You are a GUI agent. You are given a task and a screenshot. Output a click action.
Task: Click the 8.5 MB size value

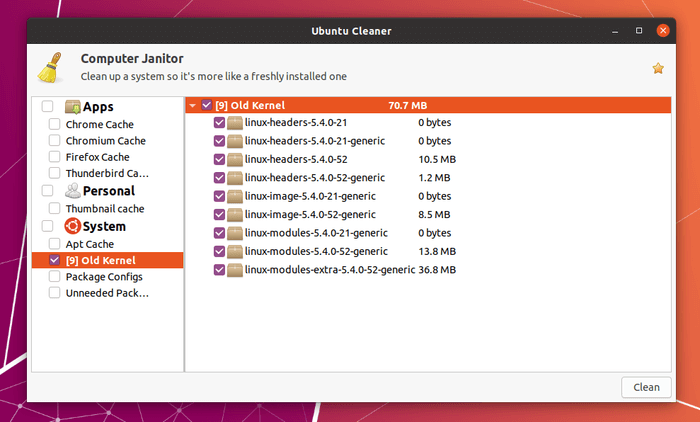coord(434,215)
